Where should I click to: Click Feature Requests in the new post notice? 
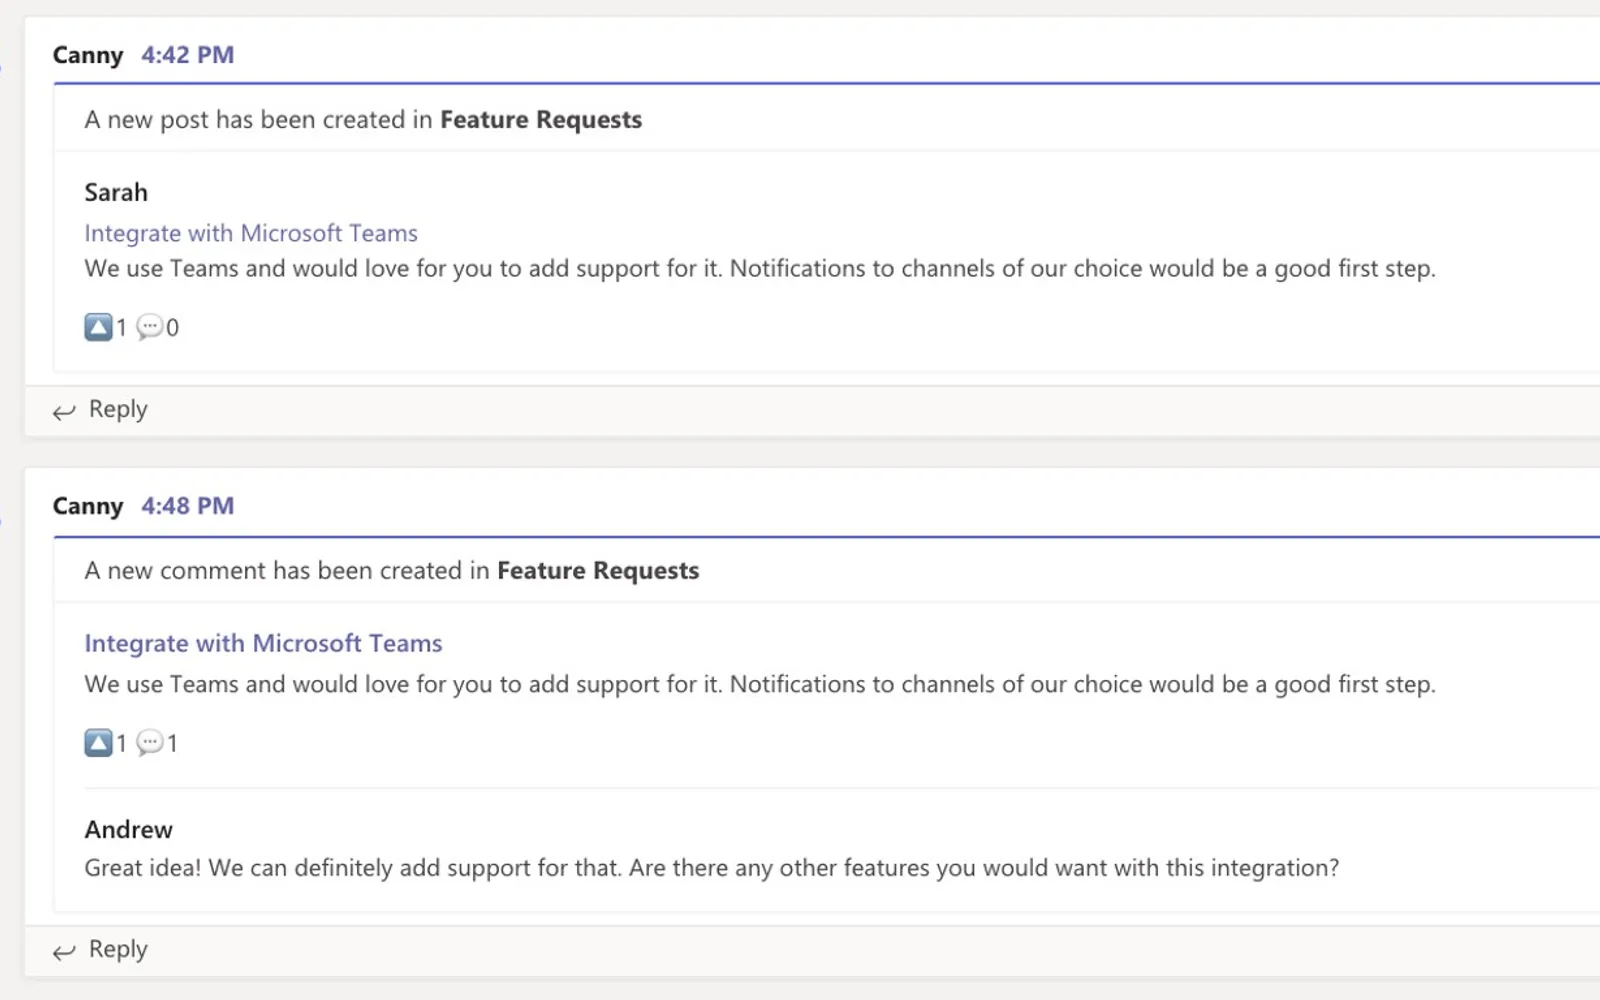(x=541, y=120)
